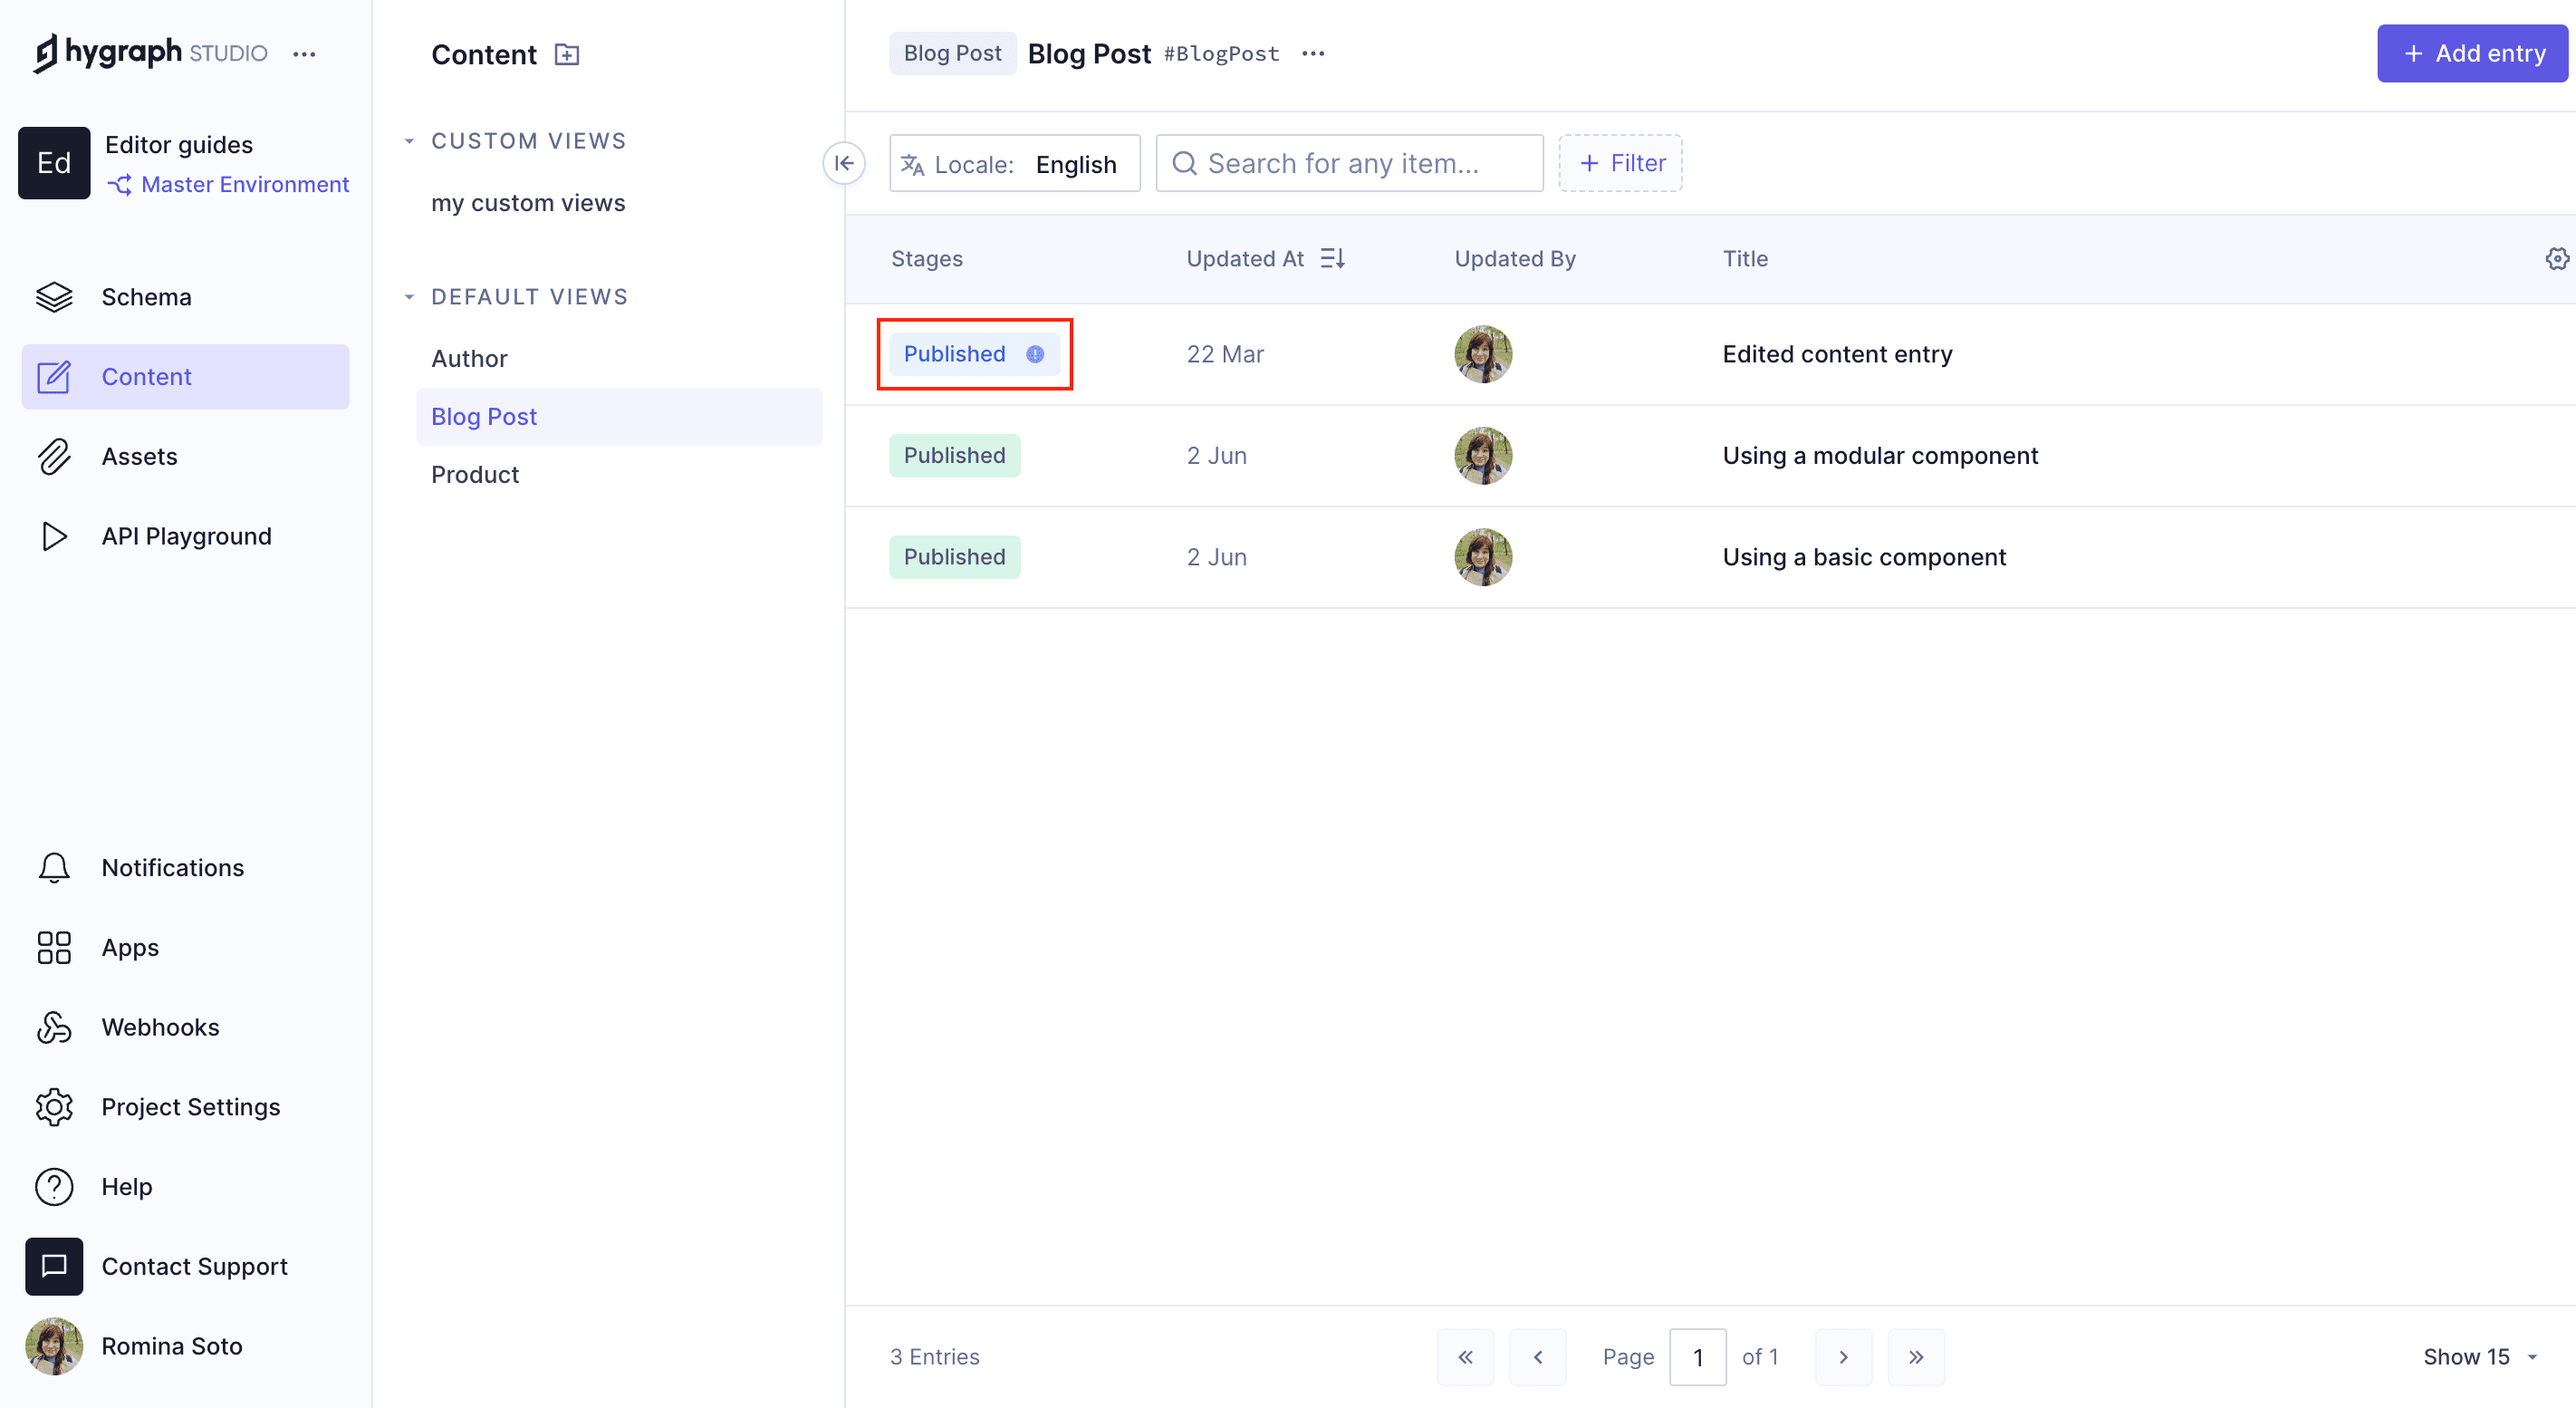Image resolution: width=2576 pixels, height=1408 pixels.
Task: Click the table column settings gear icon
Action: click(x=2556, y=259)
